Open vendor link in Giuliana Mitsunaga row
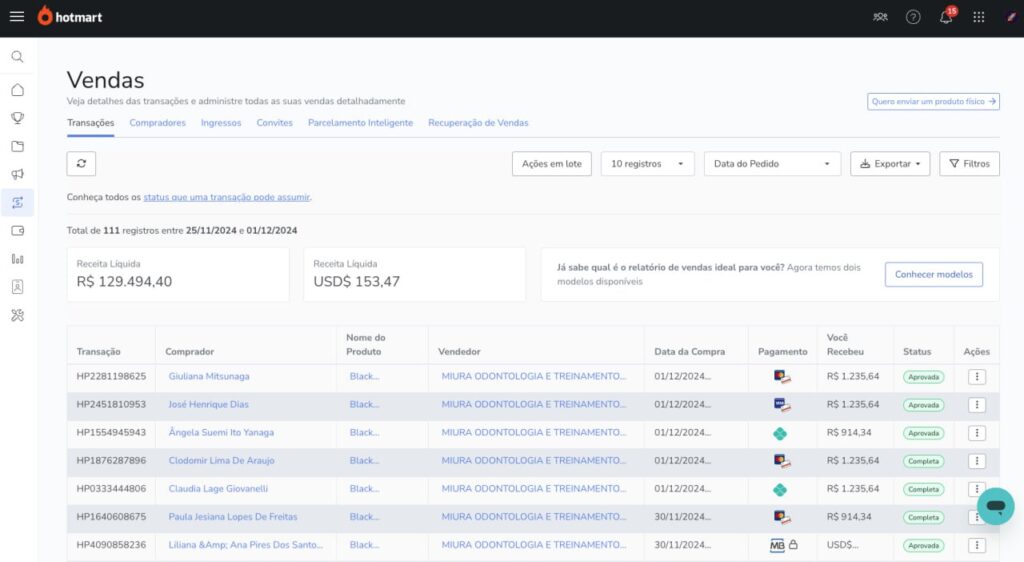 point(534,377)
